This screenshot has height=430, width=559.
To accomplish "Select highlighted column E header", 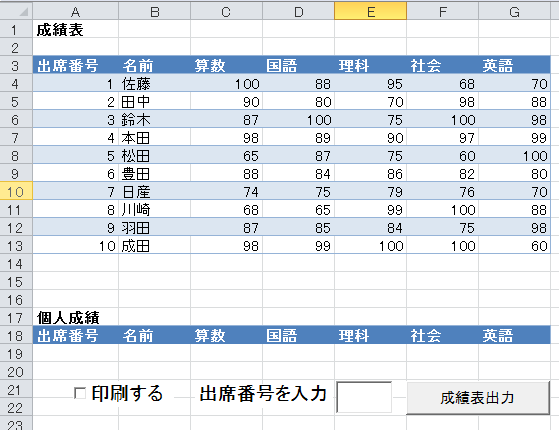I will (x=370, y=12).
